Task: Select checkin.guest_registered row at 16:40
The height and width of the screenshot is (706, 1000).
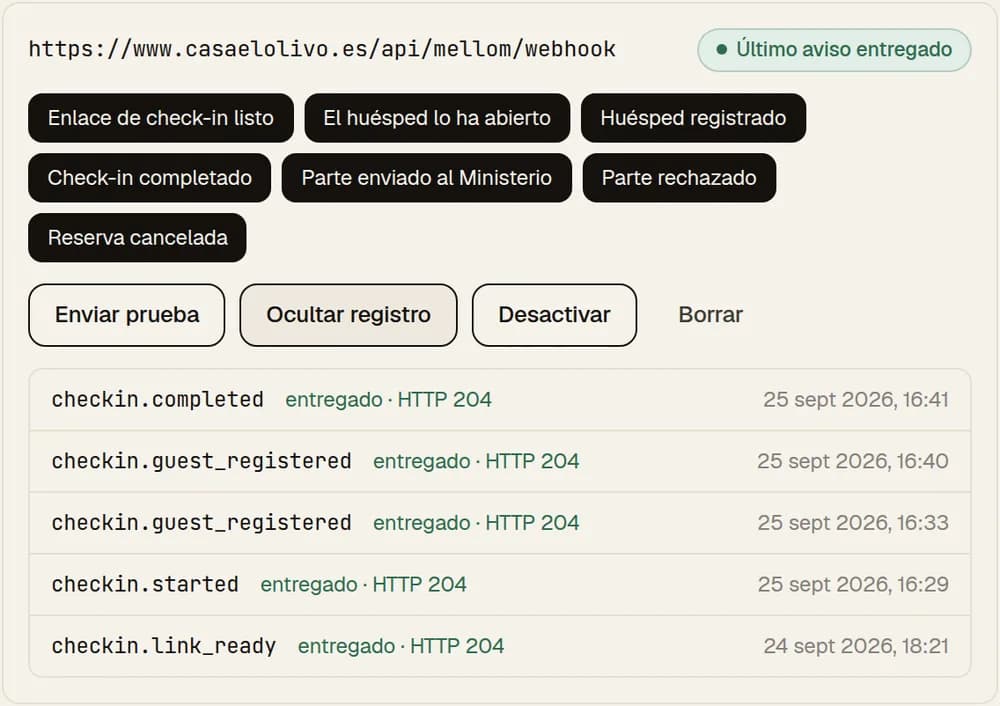Action: (x=500, y=461)
